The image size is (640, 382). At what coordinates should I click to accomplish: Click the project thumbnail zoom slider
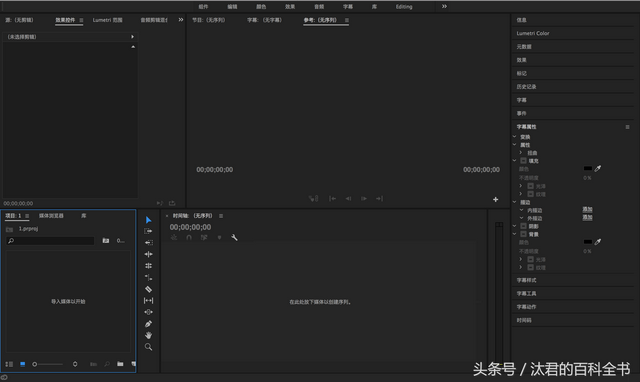point(48,364)
